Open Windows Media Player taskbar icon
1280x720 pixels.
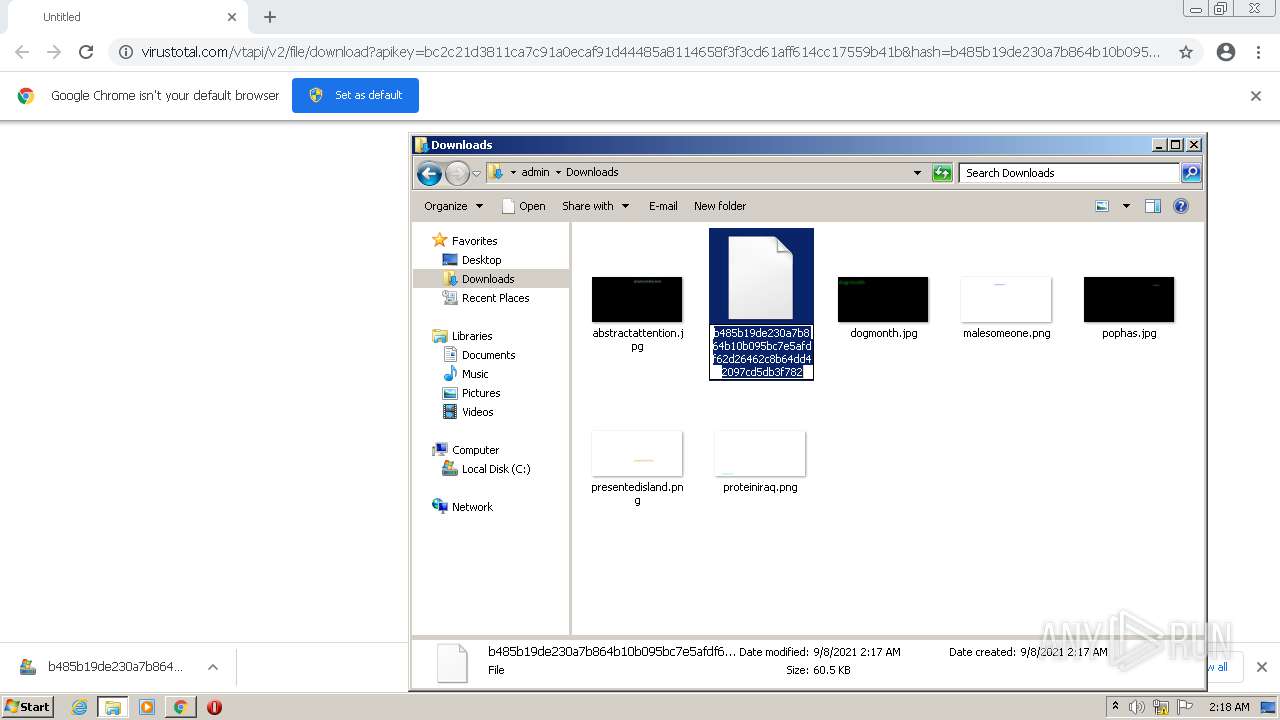coord(147,707)
